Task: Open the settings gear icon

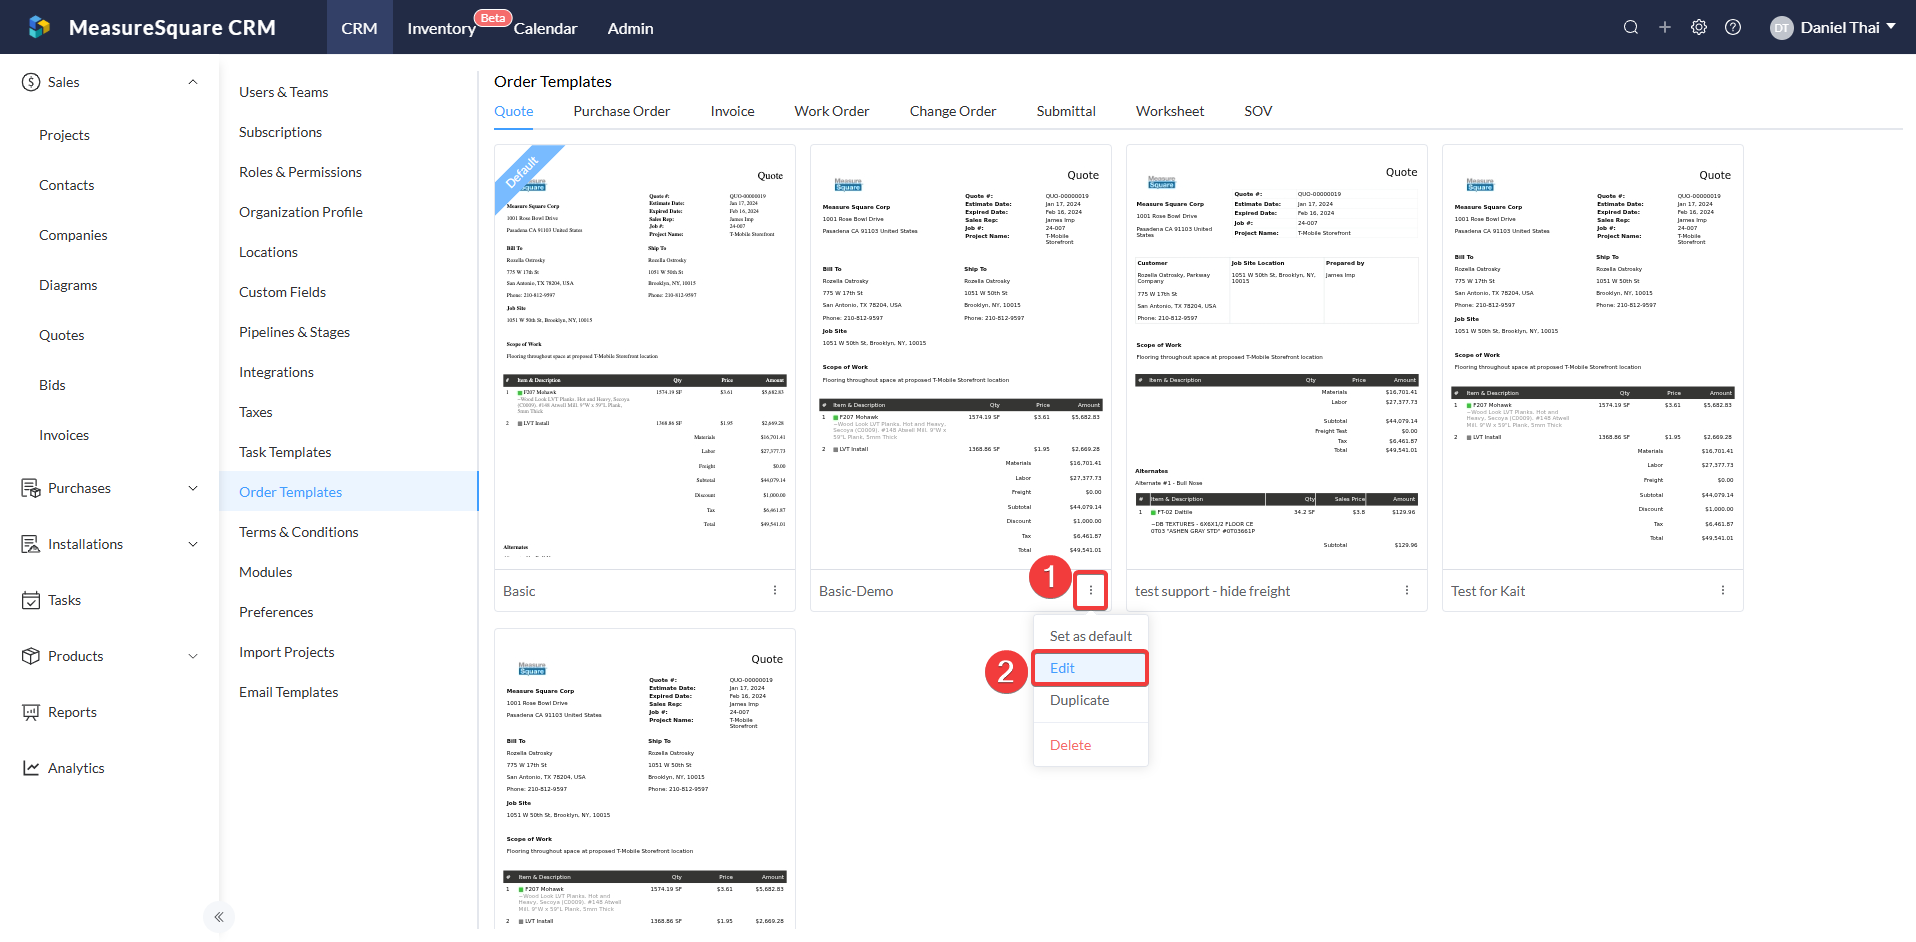Action: click(1699, 27)
